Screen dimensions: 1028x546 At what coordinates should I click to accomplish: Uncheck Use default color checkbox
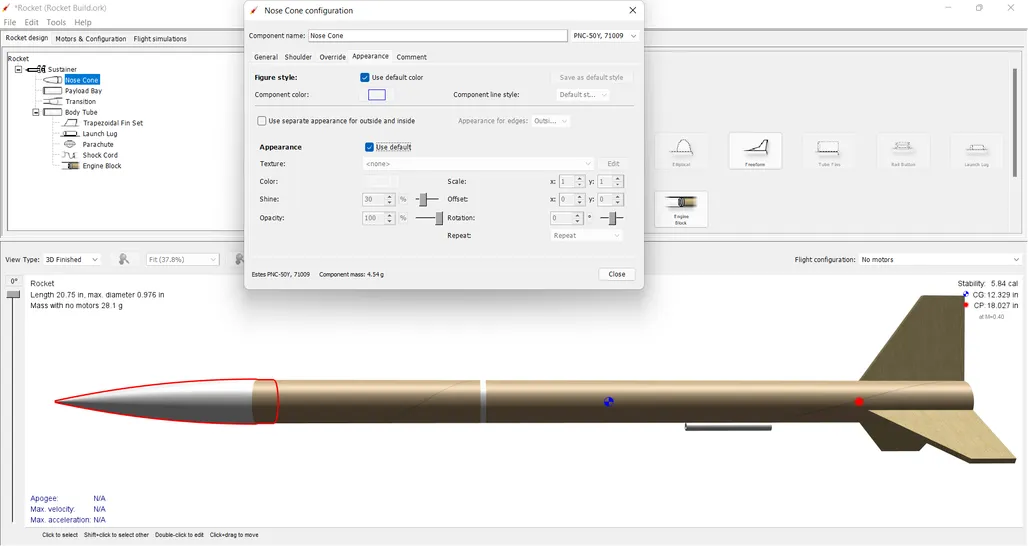coord(365,77)
